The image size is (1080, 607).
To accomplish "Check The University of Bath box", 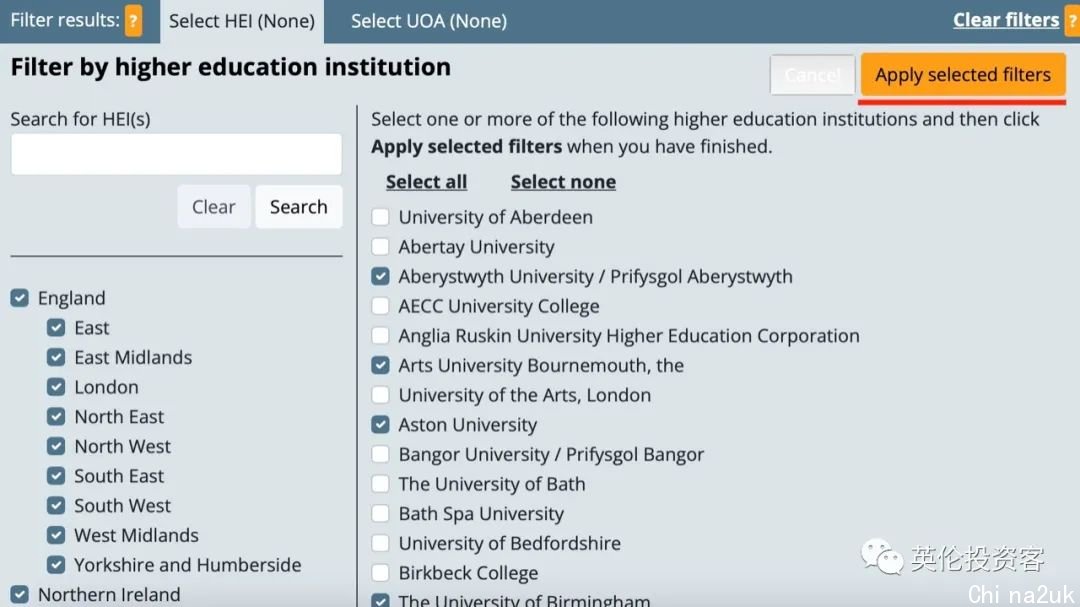I will click(x=380, y=484).
